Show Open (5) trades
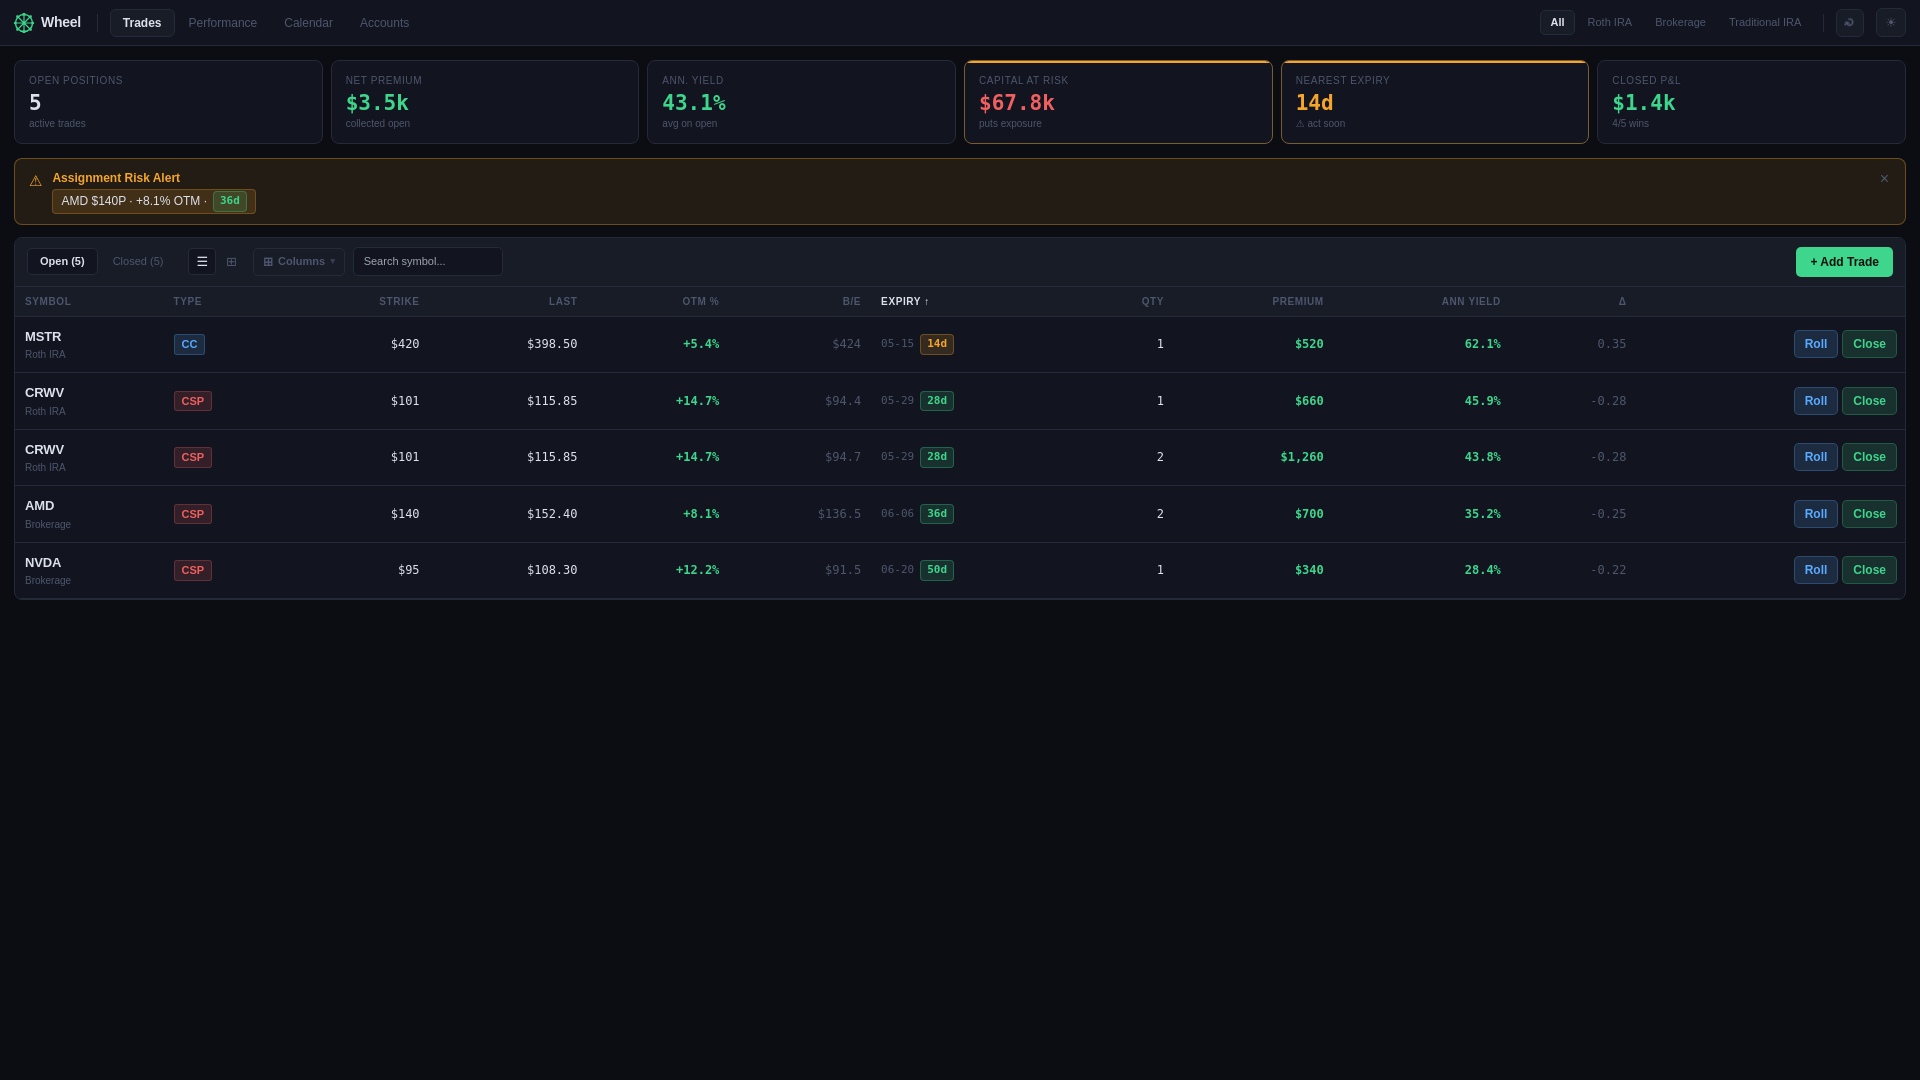The image size is (1920, 1080). pyautogui.click(x=62, y=262)
